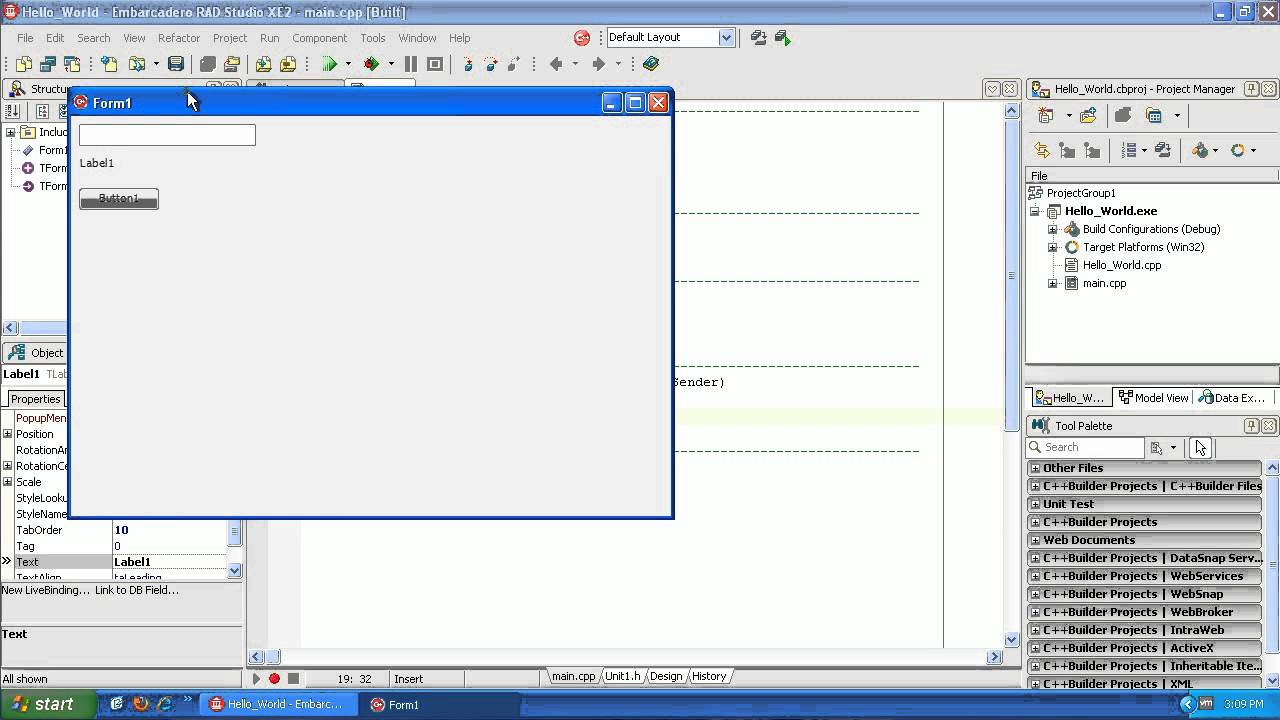The width and height of the screenshot is (1280, 720).
Task: Click the Run Without Debugging icon
Action: [371, 64]
